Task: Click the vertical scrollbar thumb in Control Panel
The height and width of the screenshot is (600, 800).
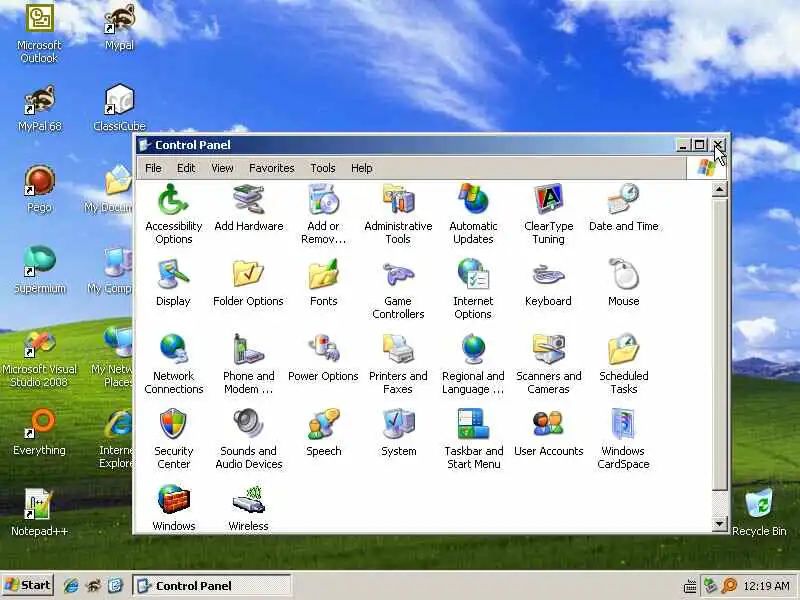Action: 719,344
